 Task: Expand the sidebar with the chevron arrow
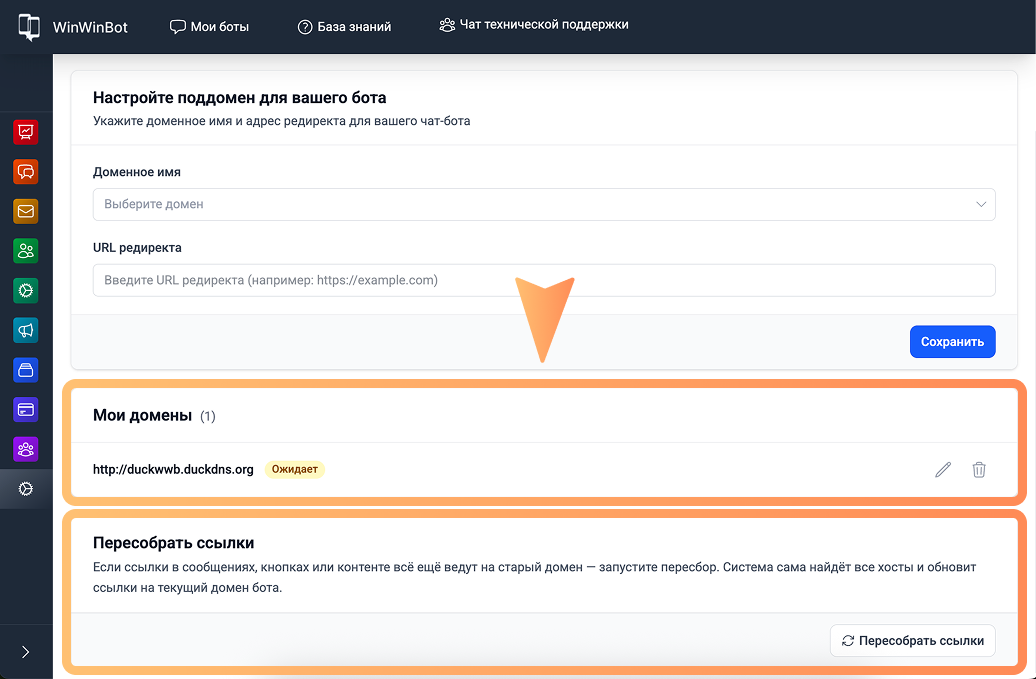[x=26, y=652]
